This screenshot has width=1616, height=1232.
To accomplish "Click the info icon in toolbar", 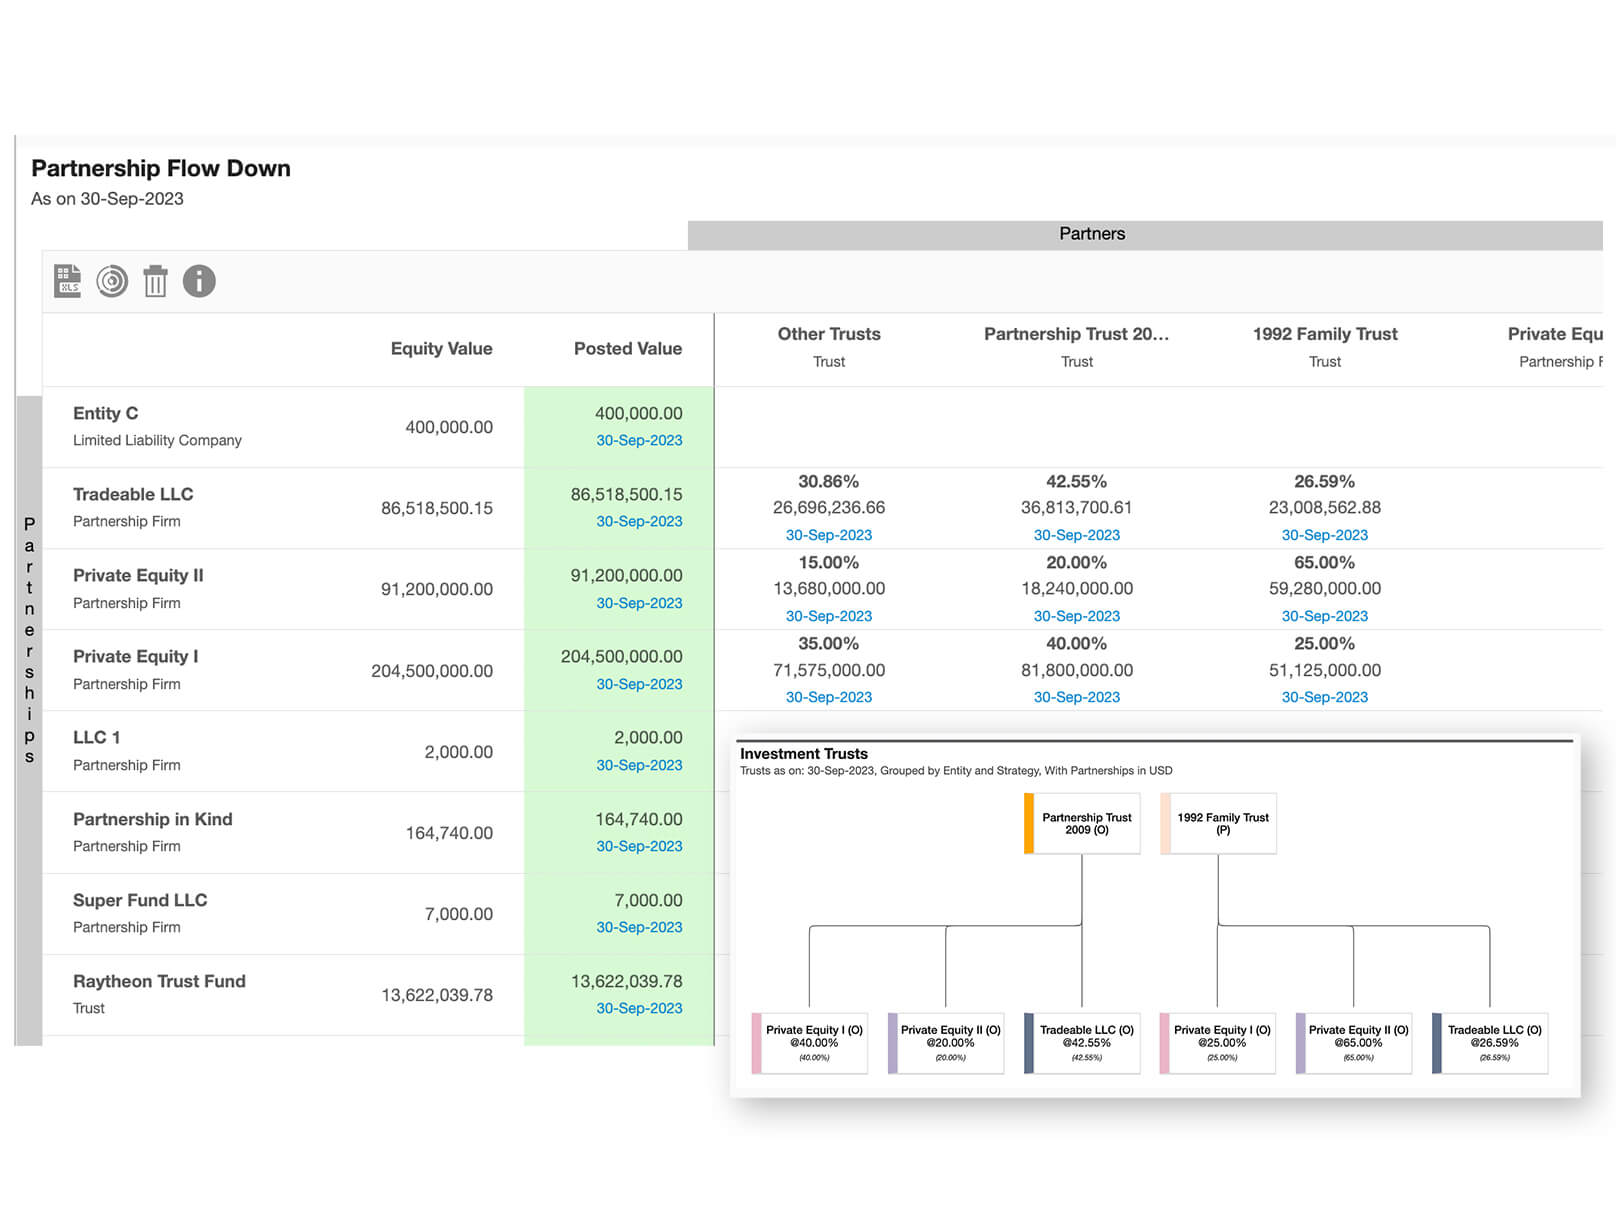I will pyautogui.click(x=199, y=281).
